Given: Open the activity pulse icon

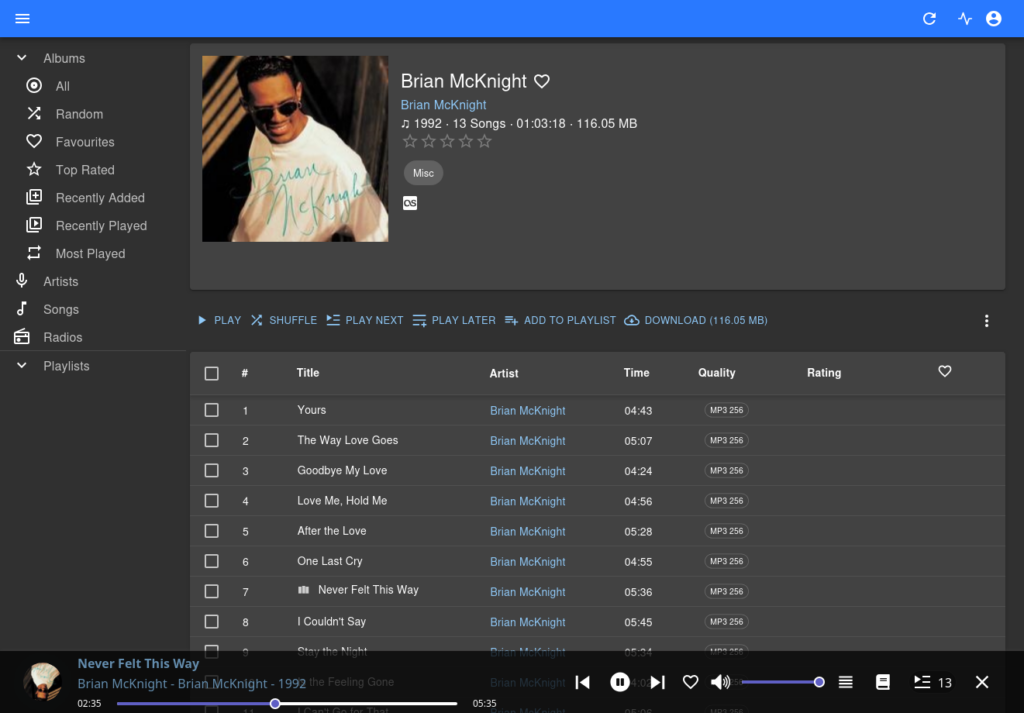Looking at the screenshot, I should [x=965, y=18].
